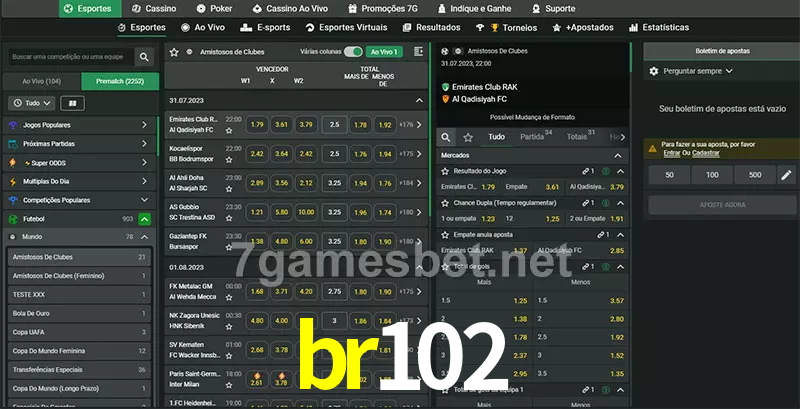Click the layout switch icon next to Tudo
This screenshot has width=800, height=409.
(x=72, y=103)
